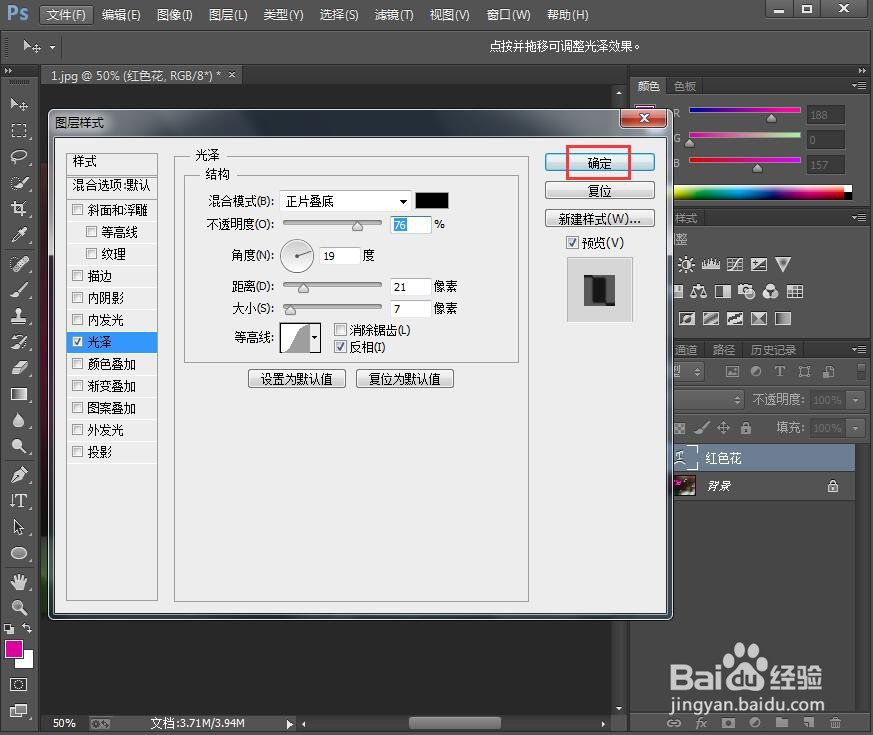Image resolution: width=873 pixels, height=735 pixels.
Task: Select the Zoom tool
Action: [19, 607]
